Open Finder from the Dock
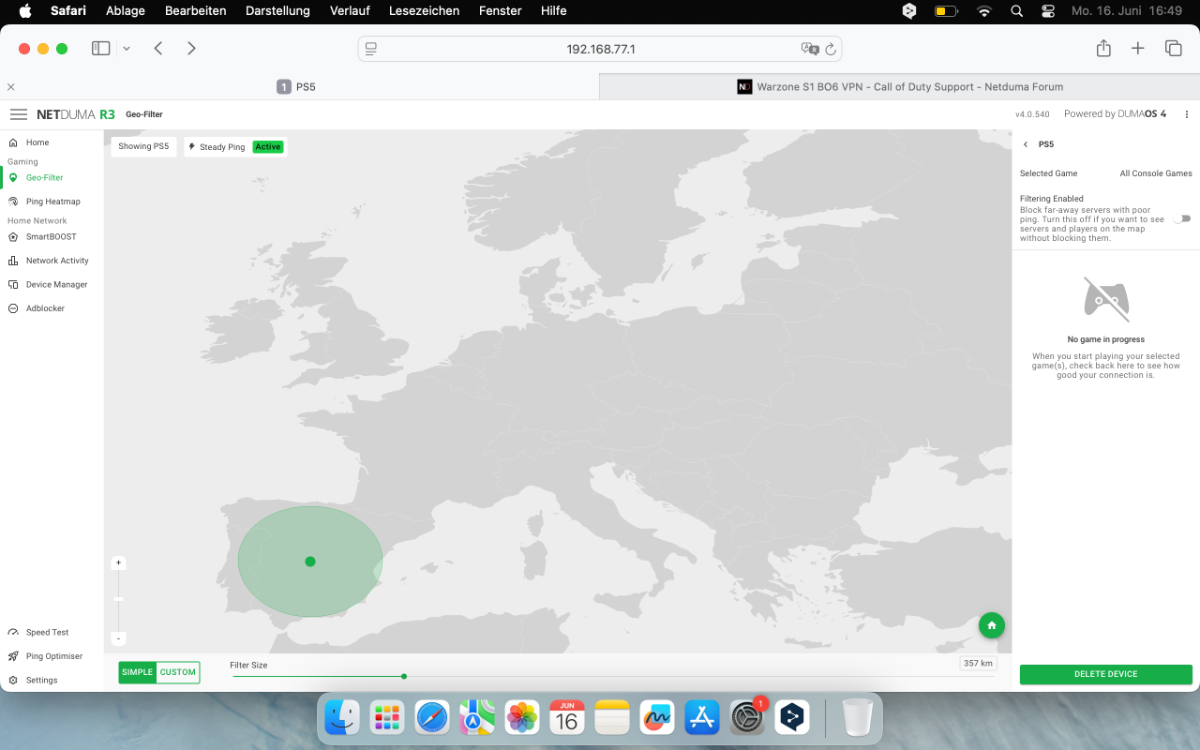Image resolution: width=1200 pixels, height=750 pixels. click(343, 717)
